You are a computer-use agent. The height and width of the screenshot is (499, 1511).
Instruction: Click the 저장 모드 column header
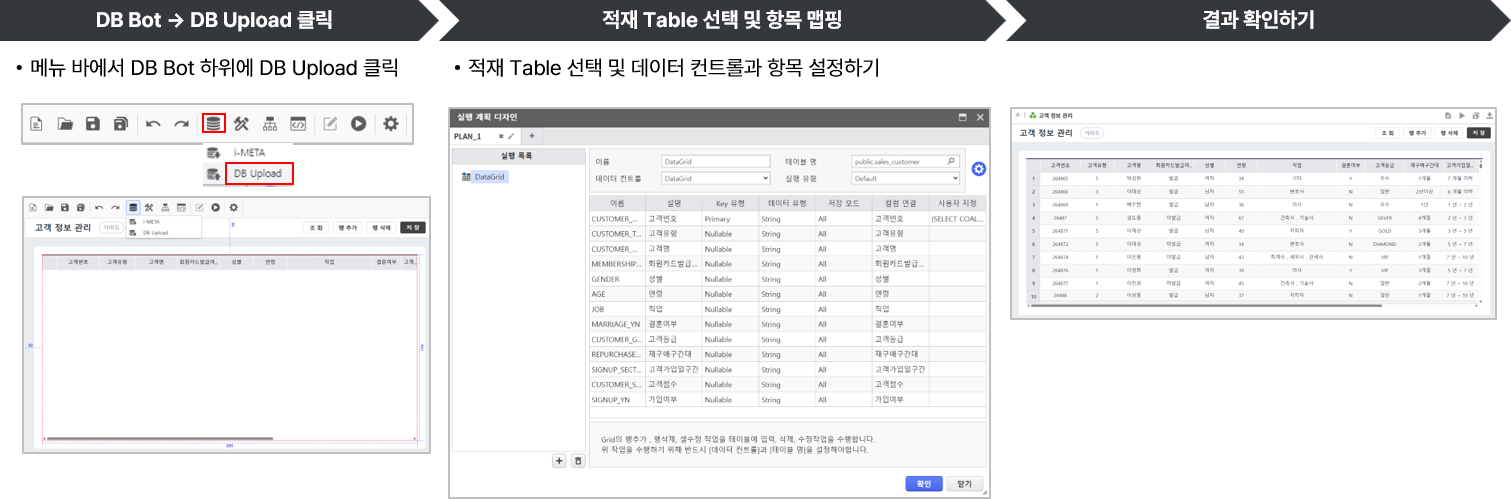(841, 203)
